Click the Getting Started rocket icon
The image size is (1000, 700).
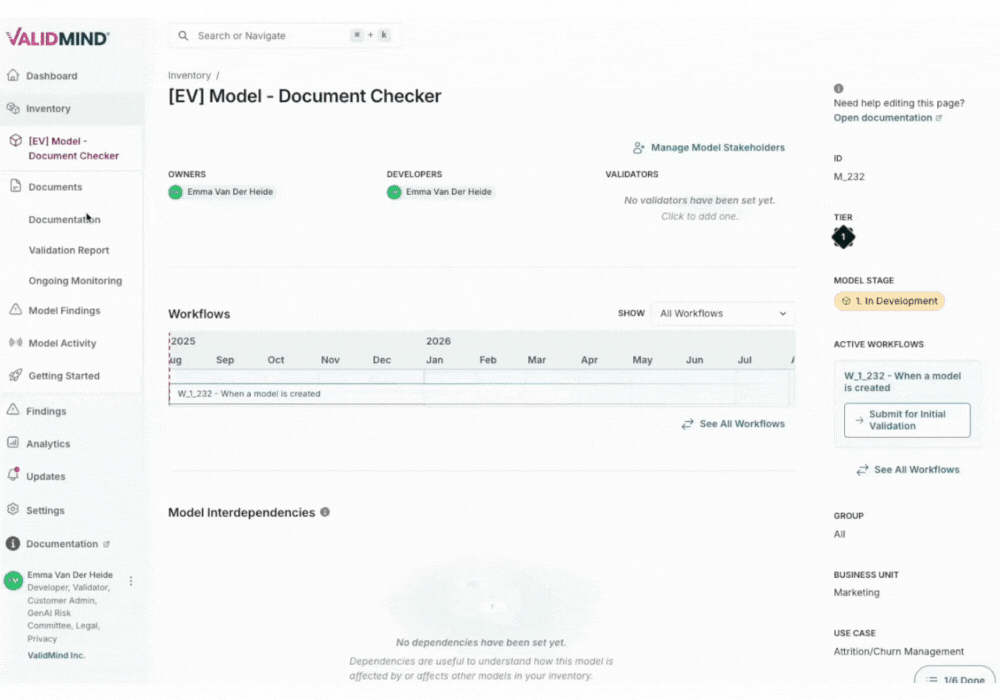click(x=15, y=375)
